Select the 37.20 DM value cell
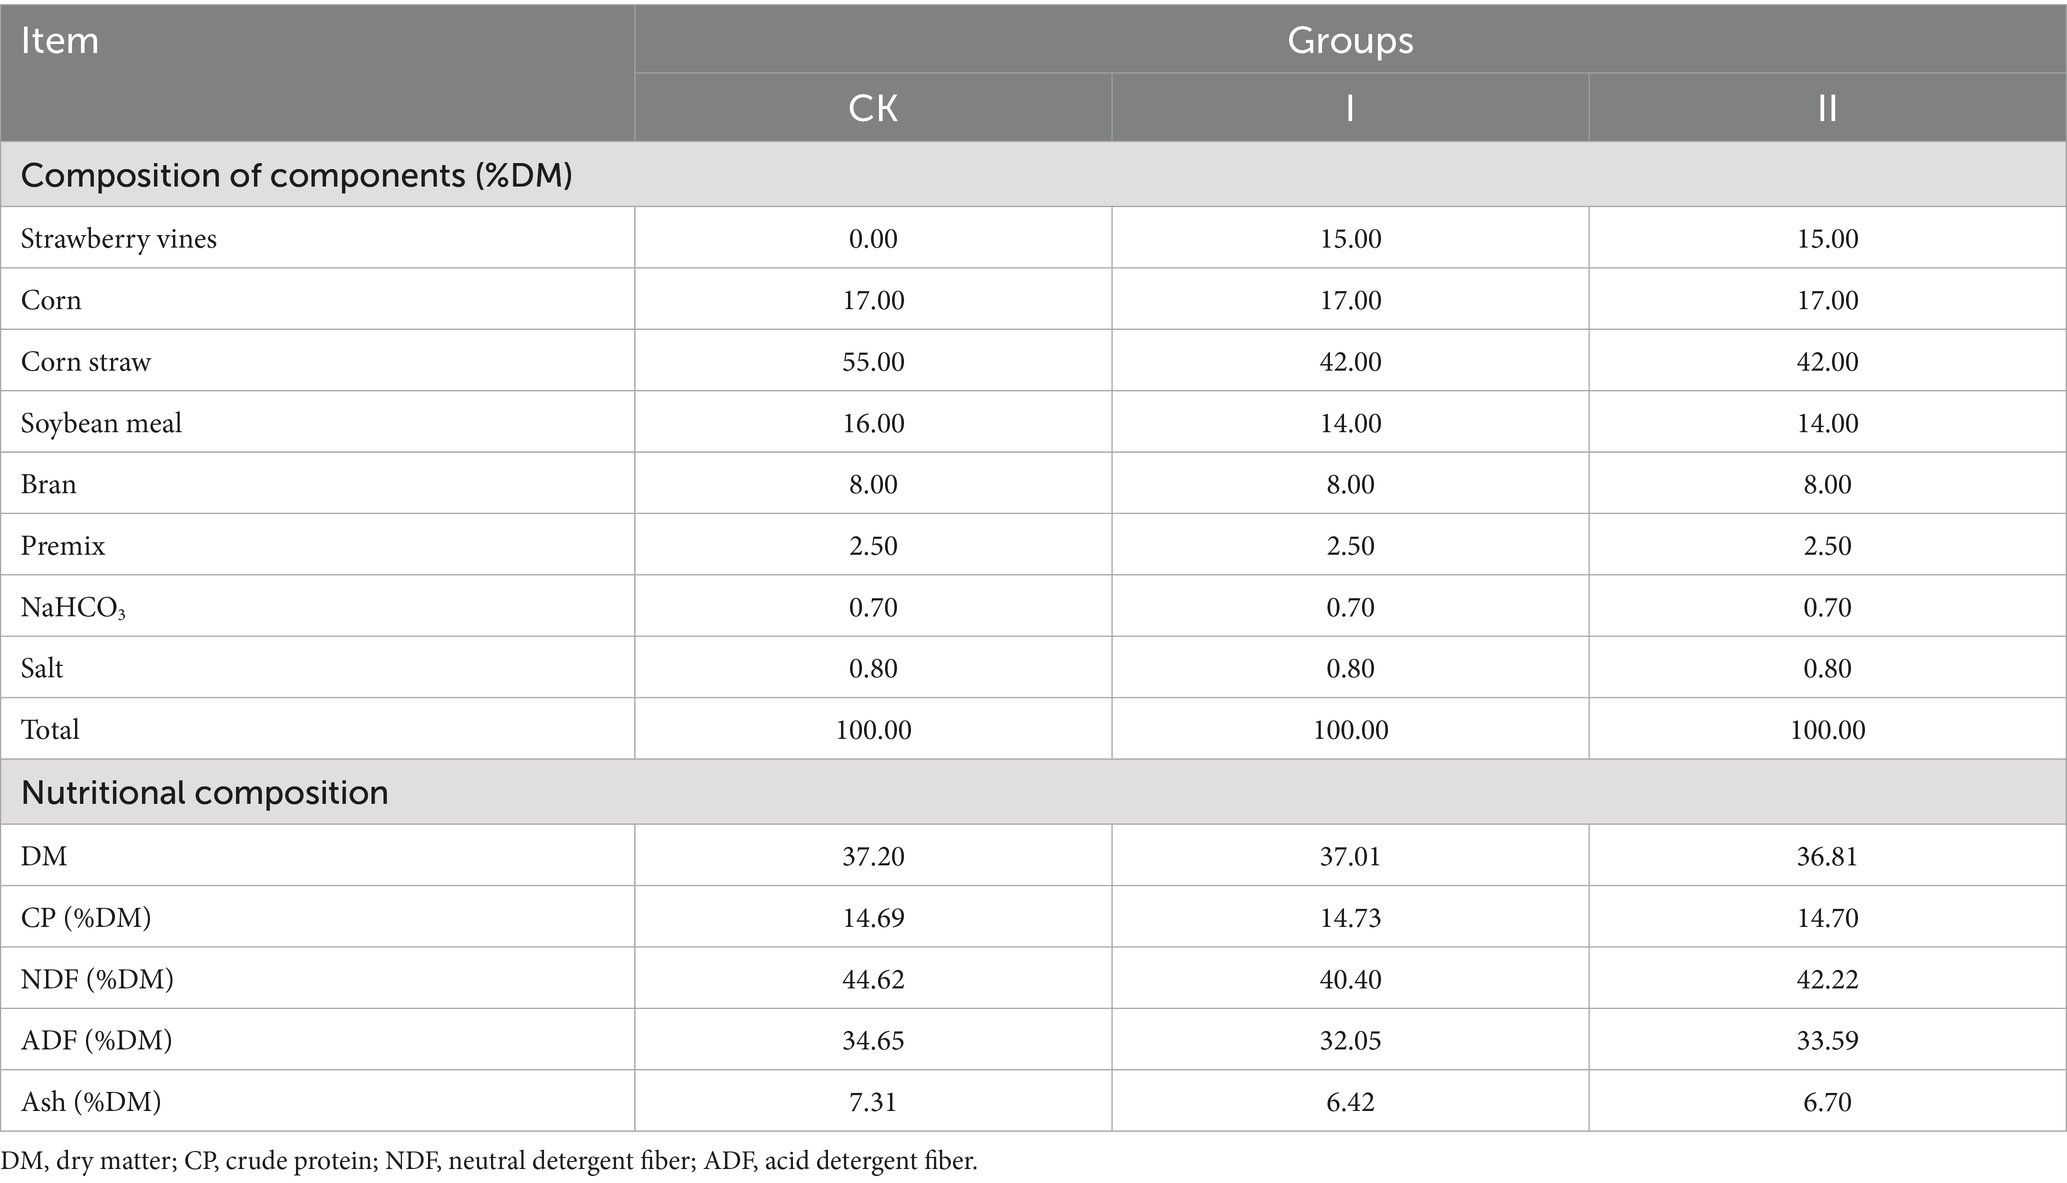 (873, 856)
